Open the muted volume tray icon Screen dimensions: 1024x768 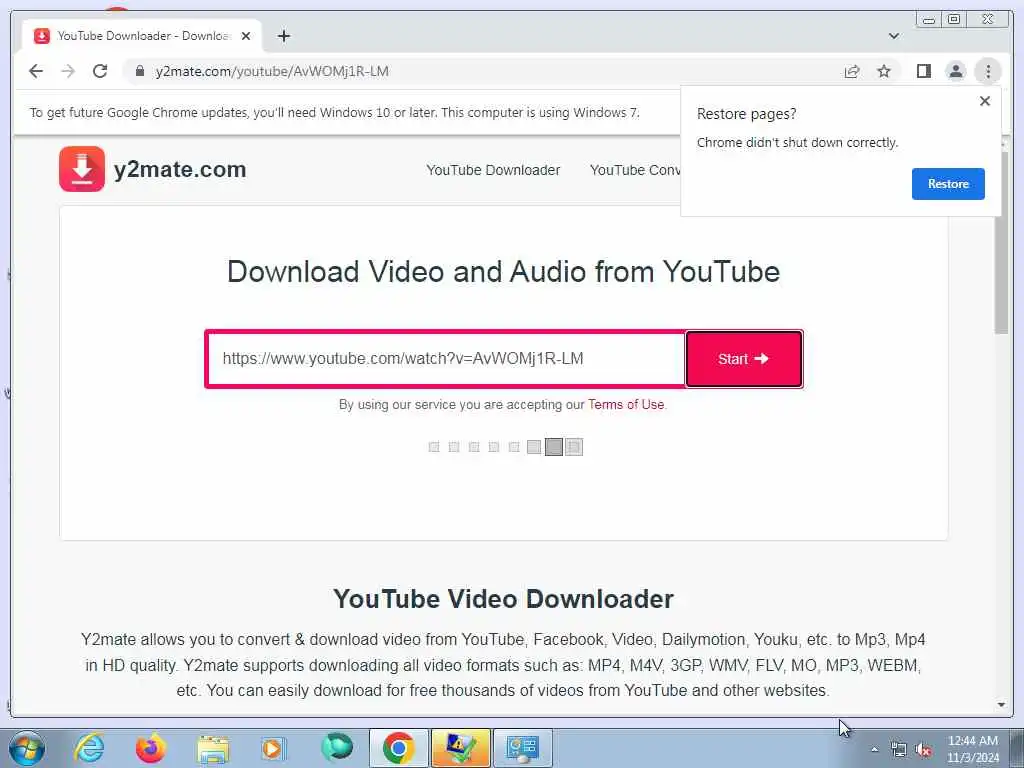tap(923, 750)
